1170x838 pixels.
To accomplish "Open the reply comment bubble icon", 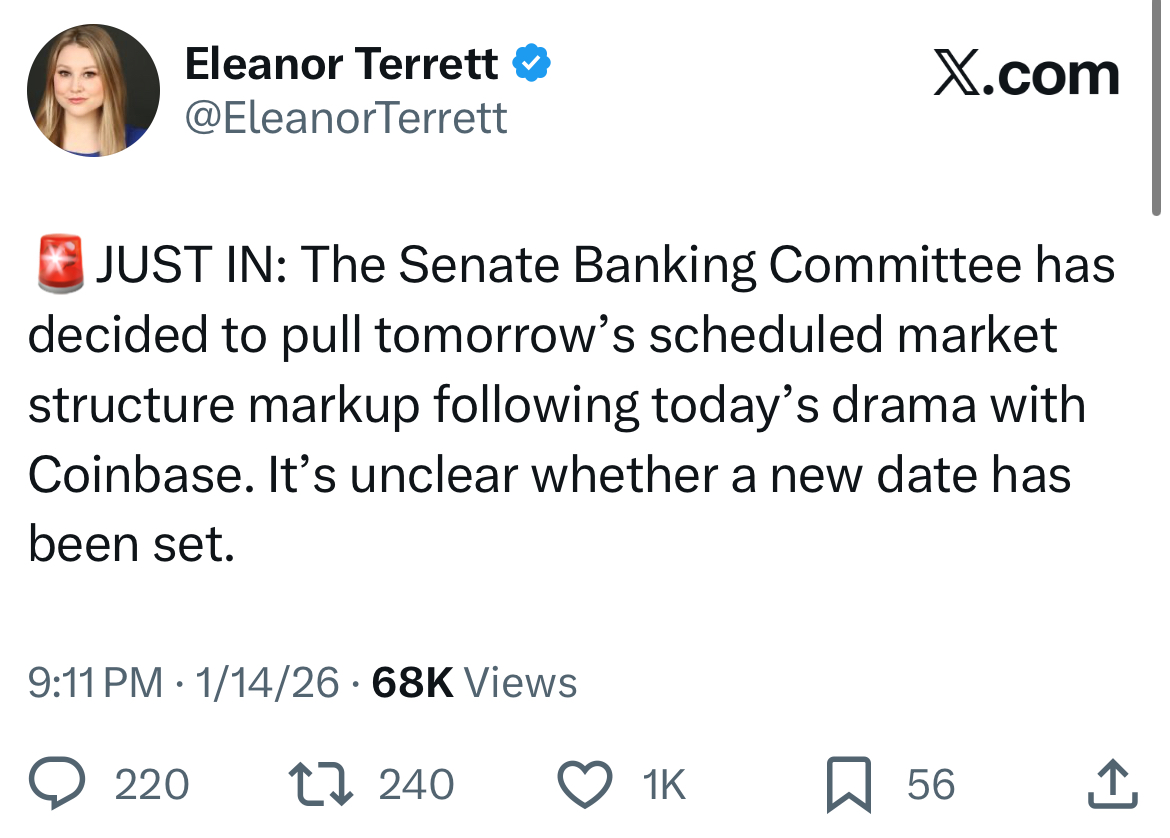I will coord(57,783).
